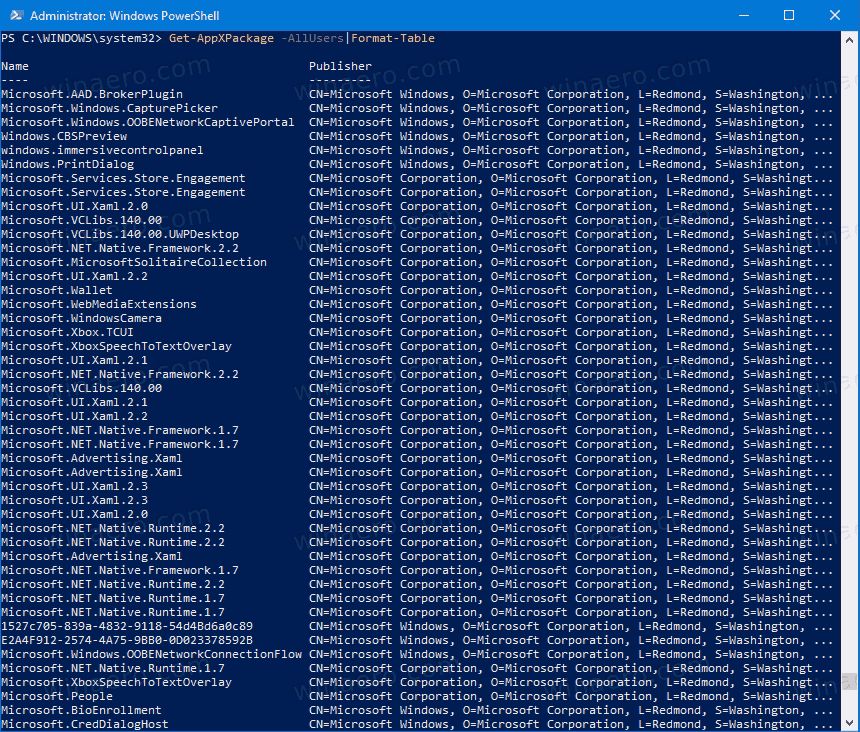The height and width of the screenshot is (732, 860).
Task: Select the Microsoft.WindowsCamera entry
Action: point(81,317)
